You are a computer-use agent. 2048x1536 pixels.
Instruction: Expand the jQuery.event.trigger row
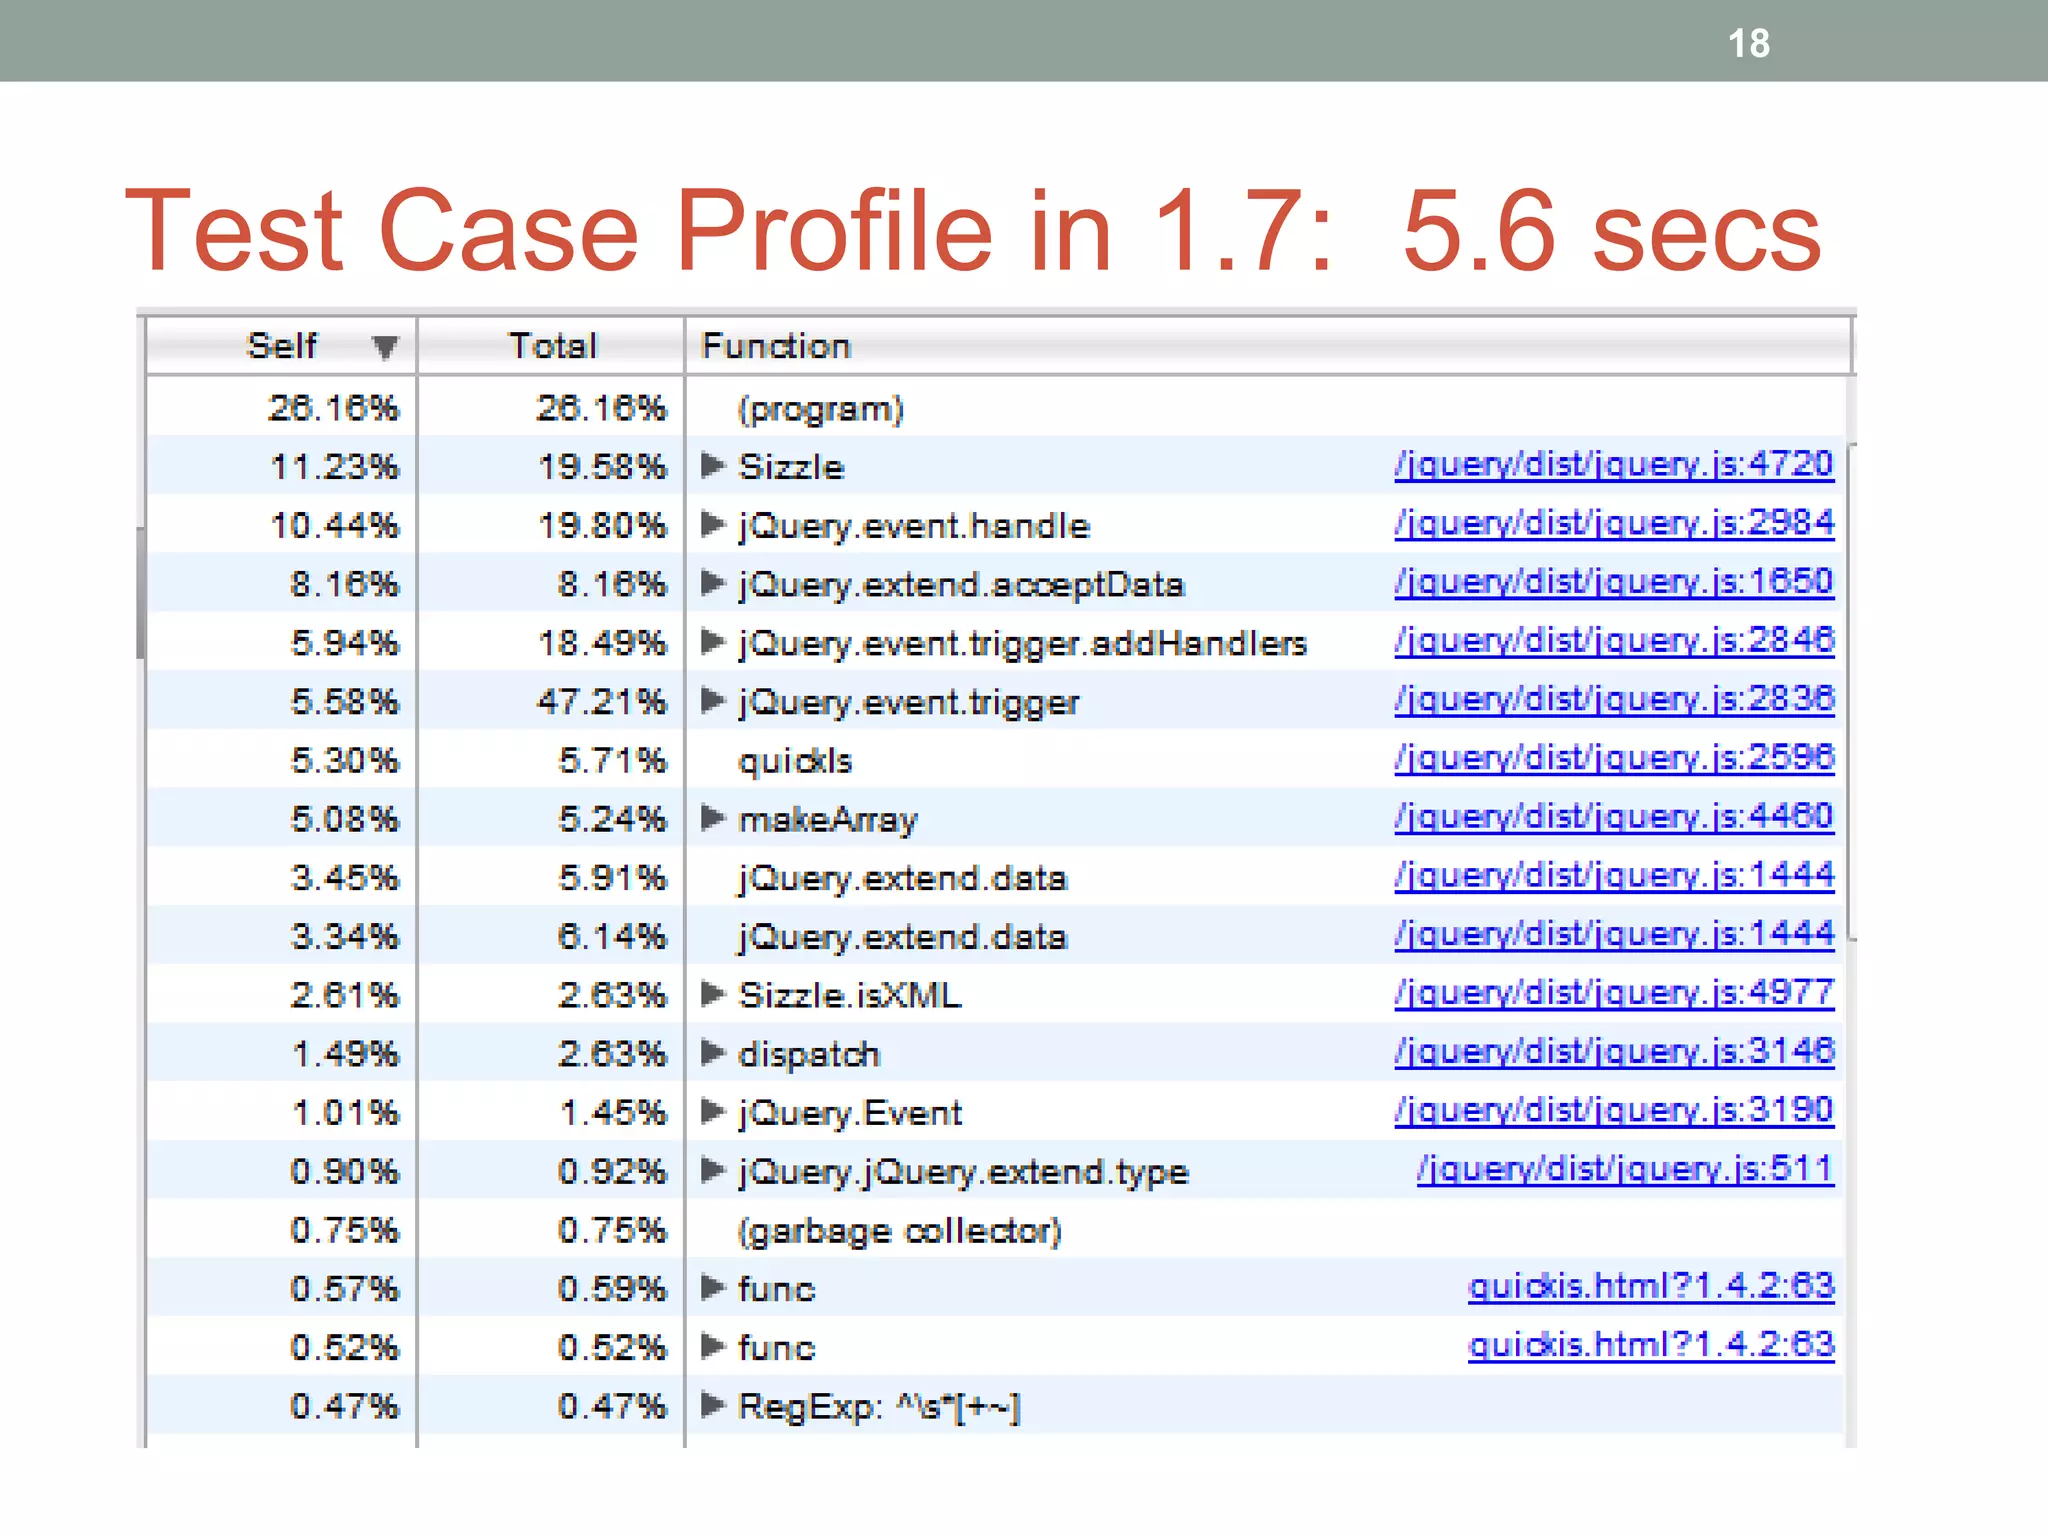pos(712,700)
